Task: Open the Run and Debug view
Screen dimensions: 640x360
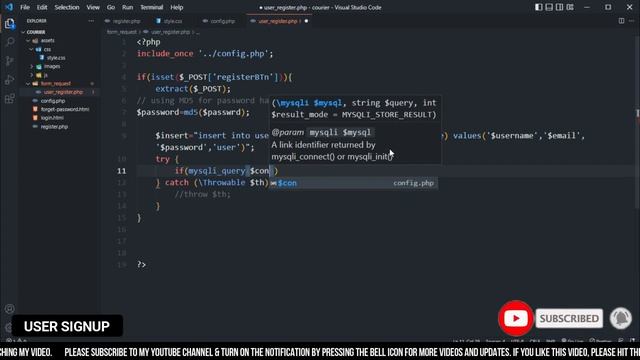Action: [10, 80]
